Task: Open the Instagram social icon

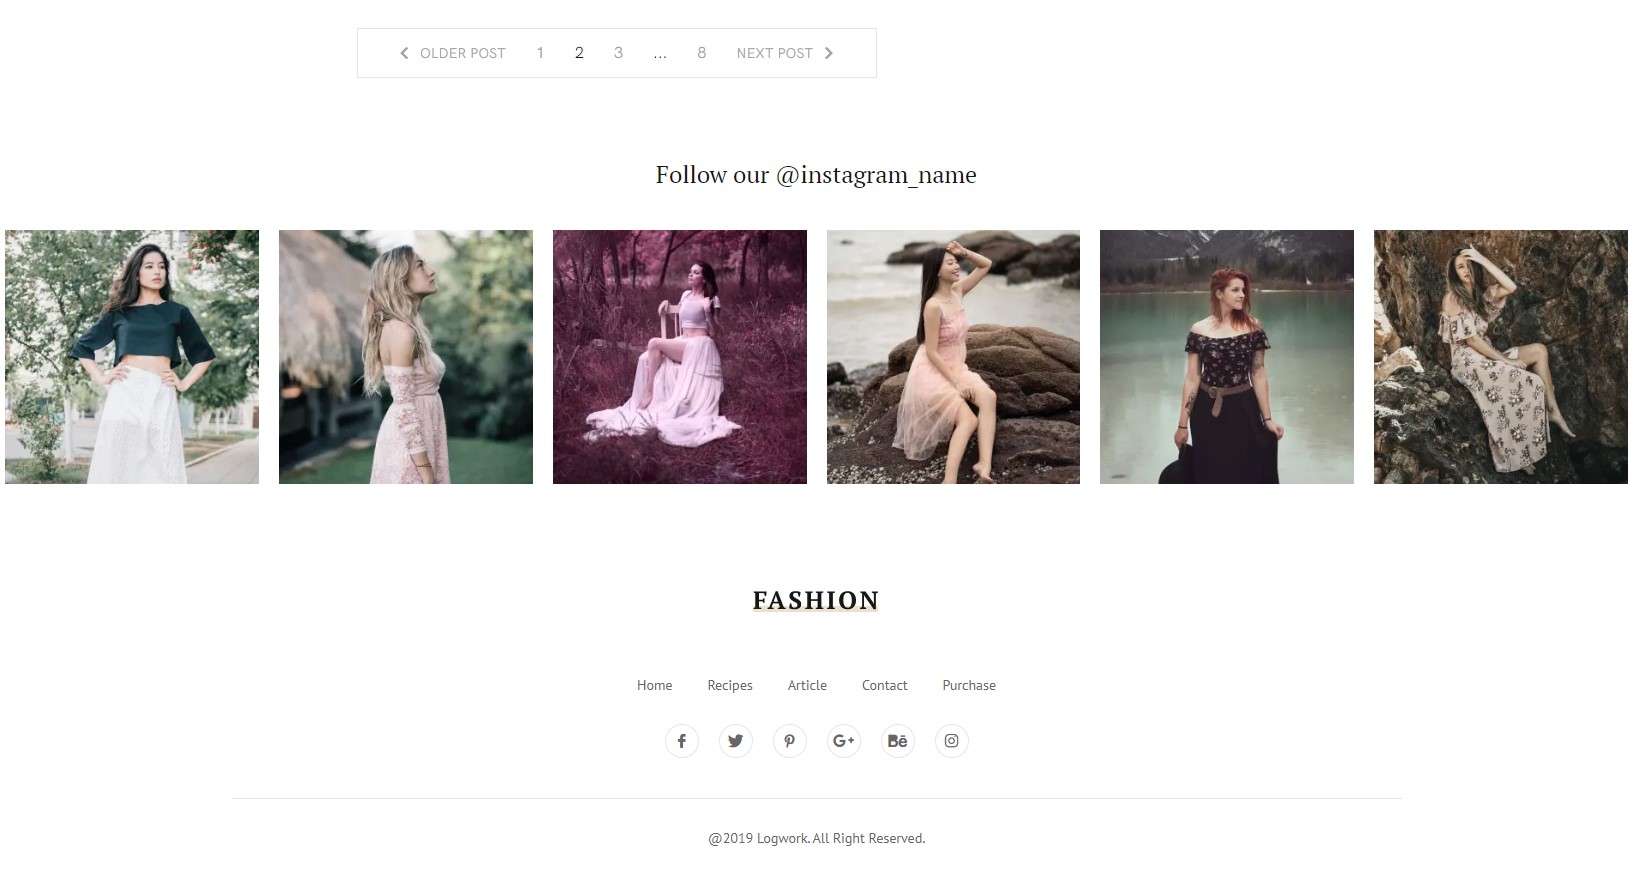Action: pos(952,741)
